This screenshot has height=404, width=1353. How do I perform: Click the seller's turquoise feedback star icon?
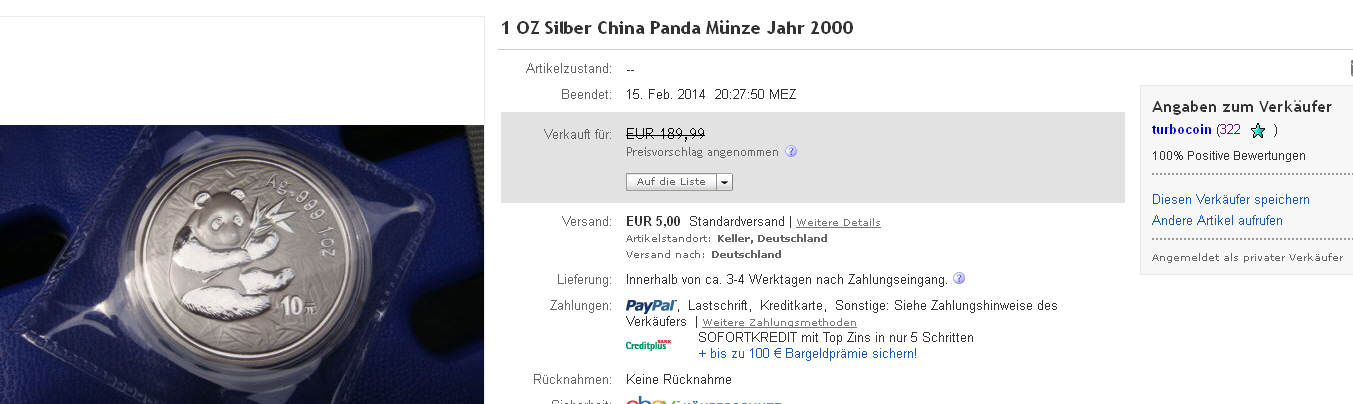tap(1258, 130)
